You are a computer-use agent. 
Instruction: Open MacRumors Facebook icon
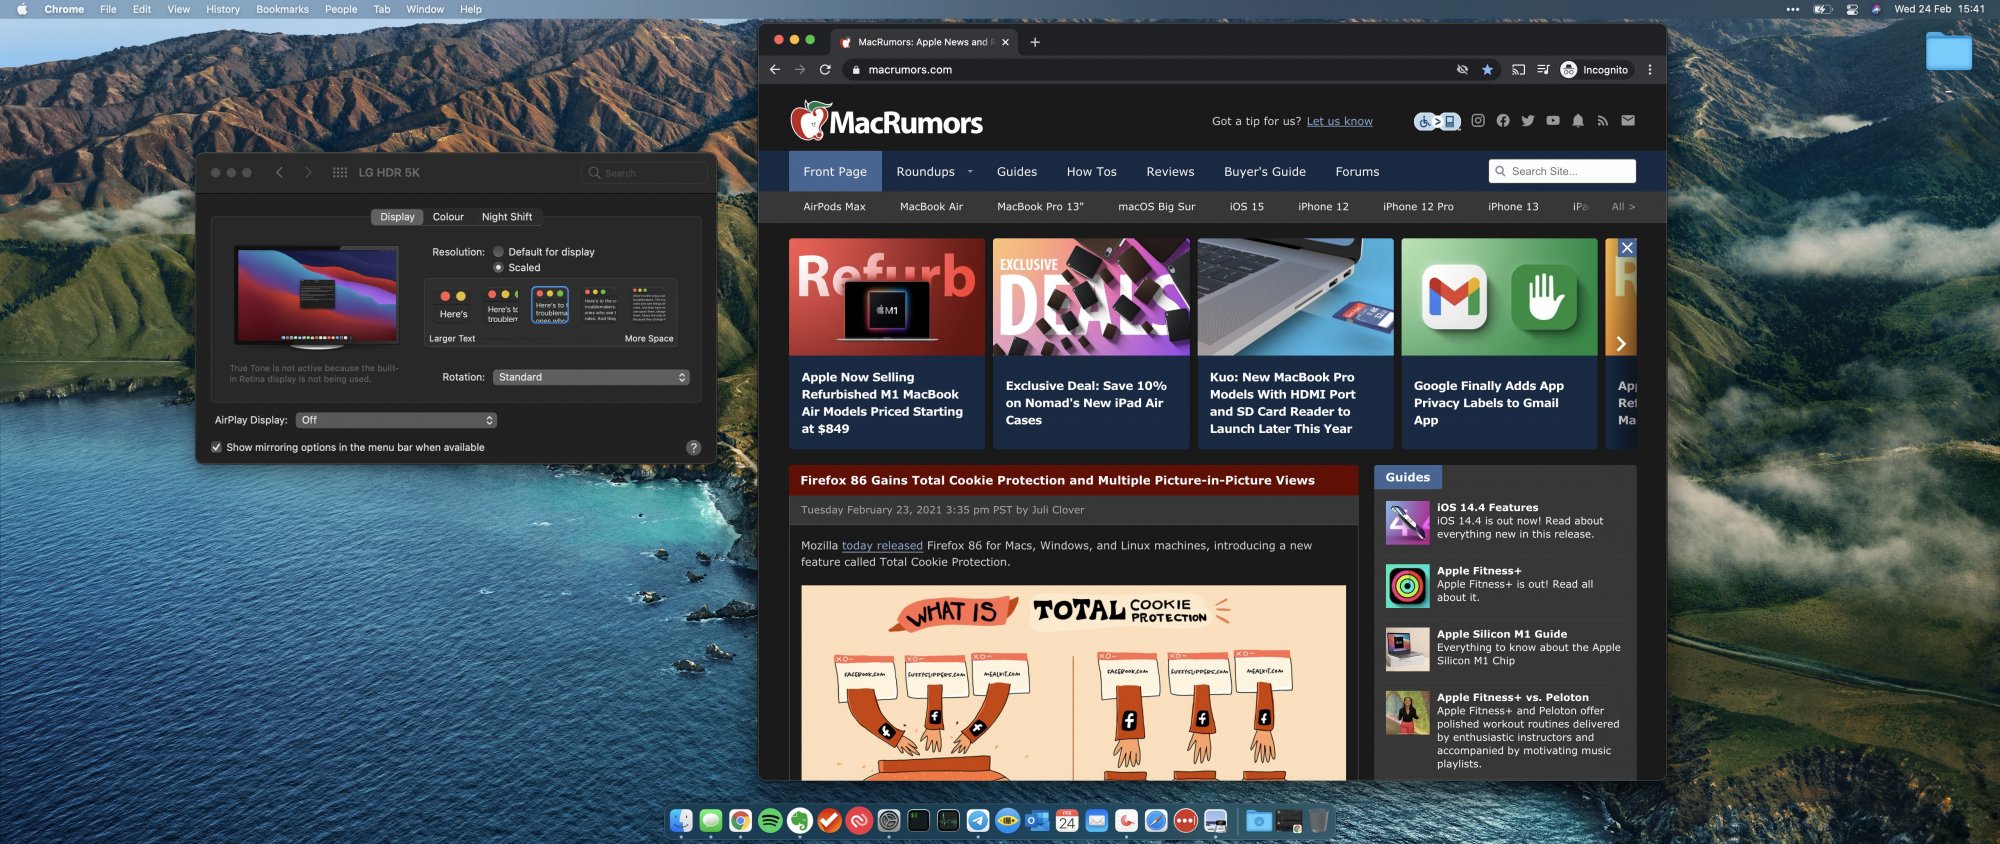(x=1503, y=121)
